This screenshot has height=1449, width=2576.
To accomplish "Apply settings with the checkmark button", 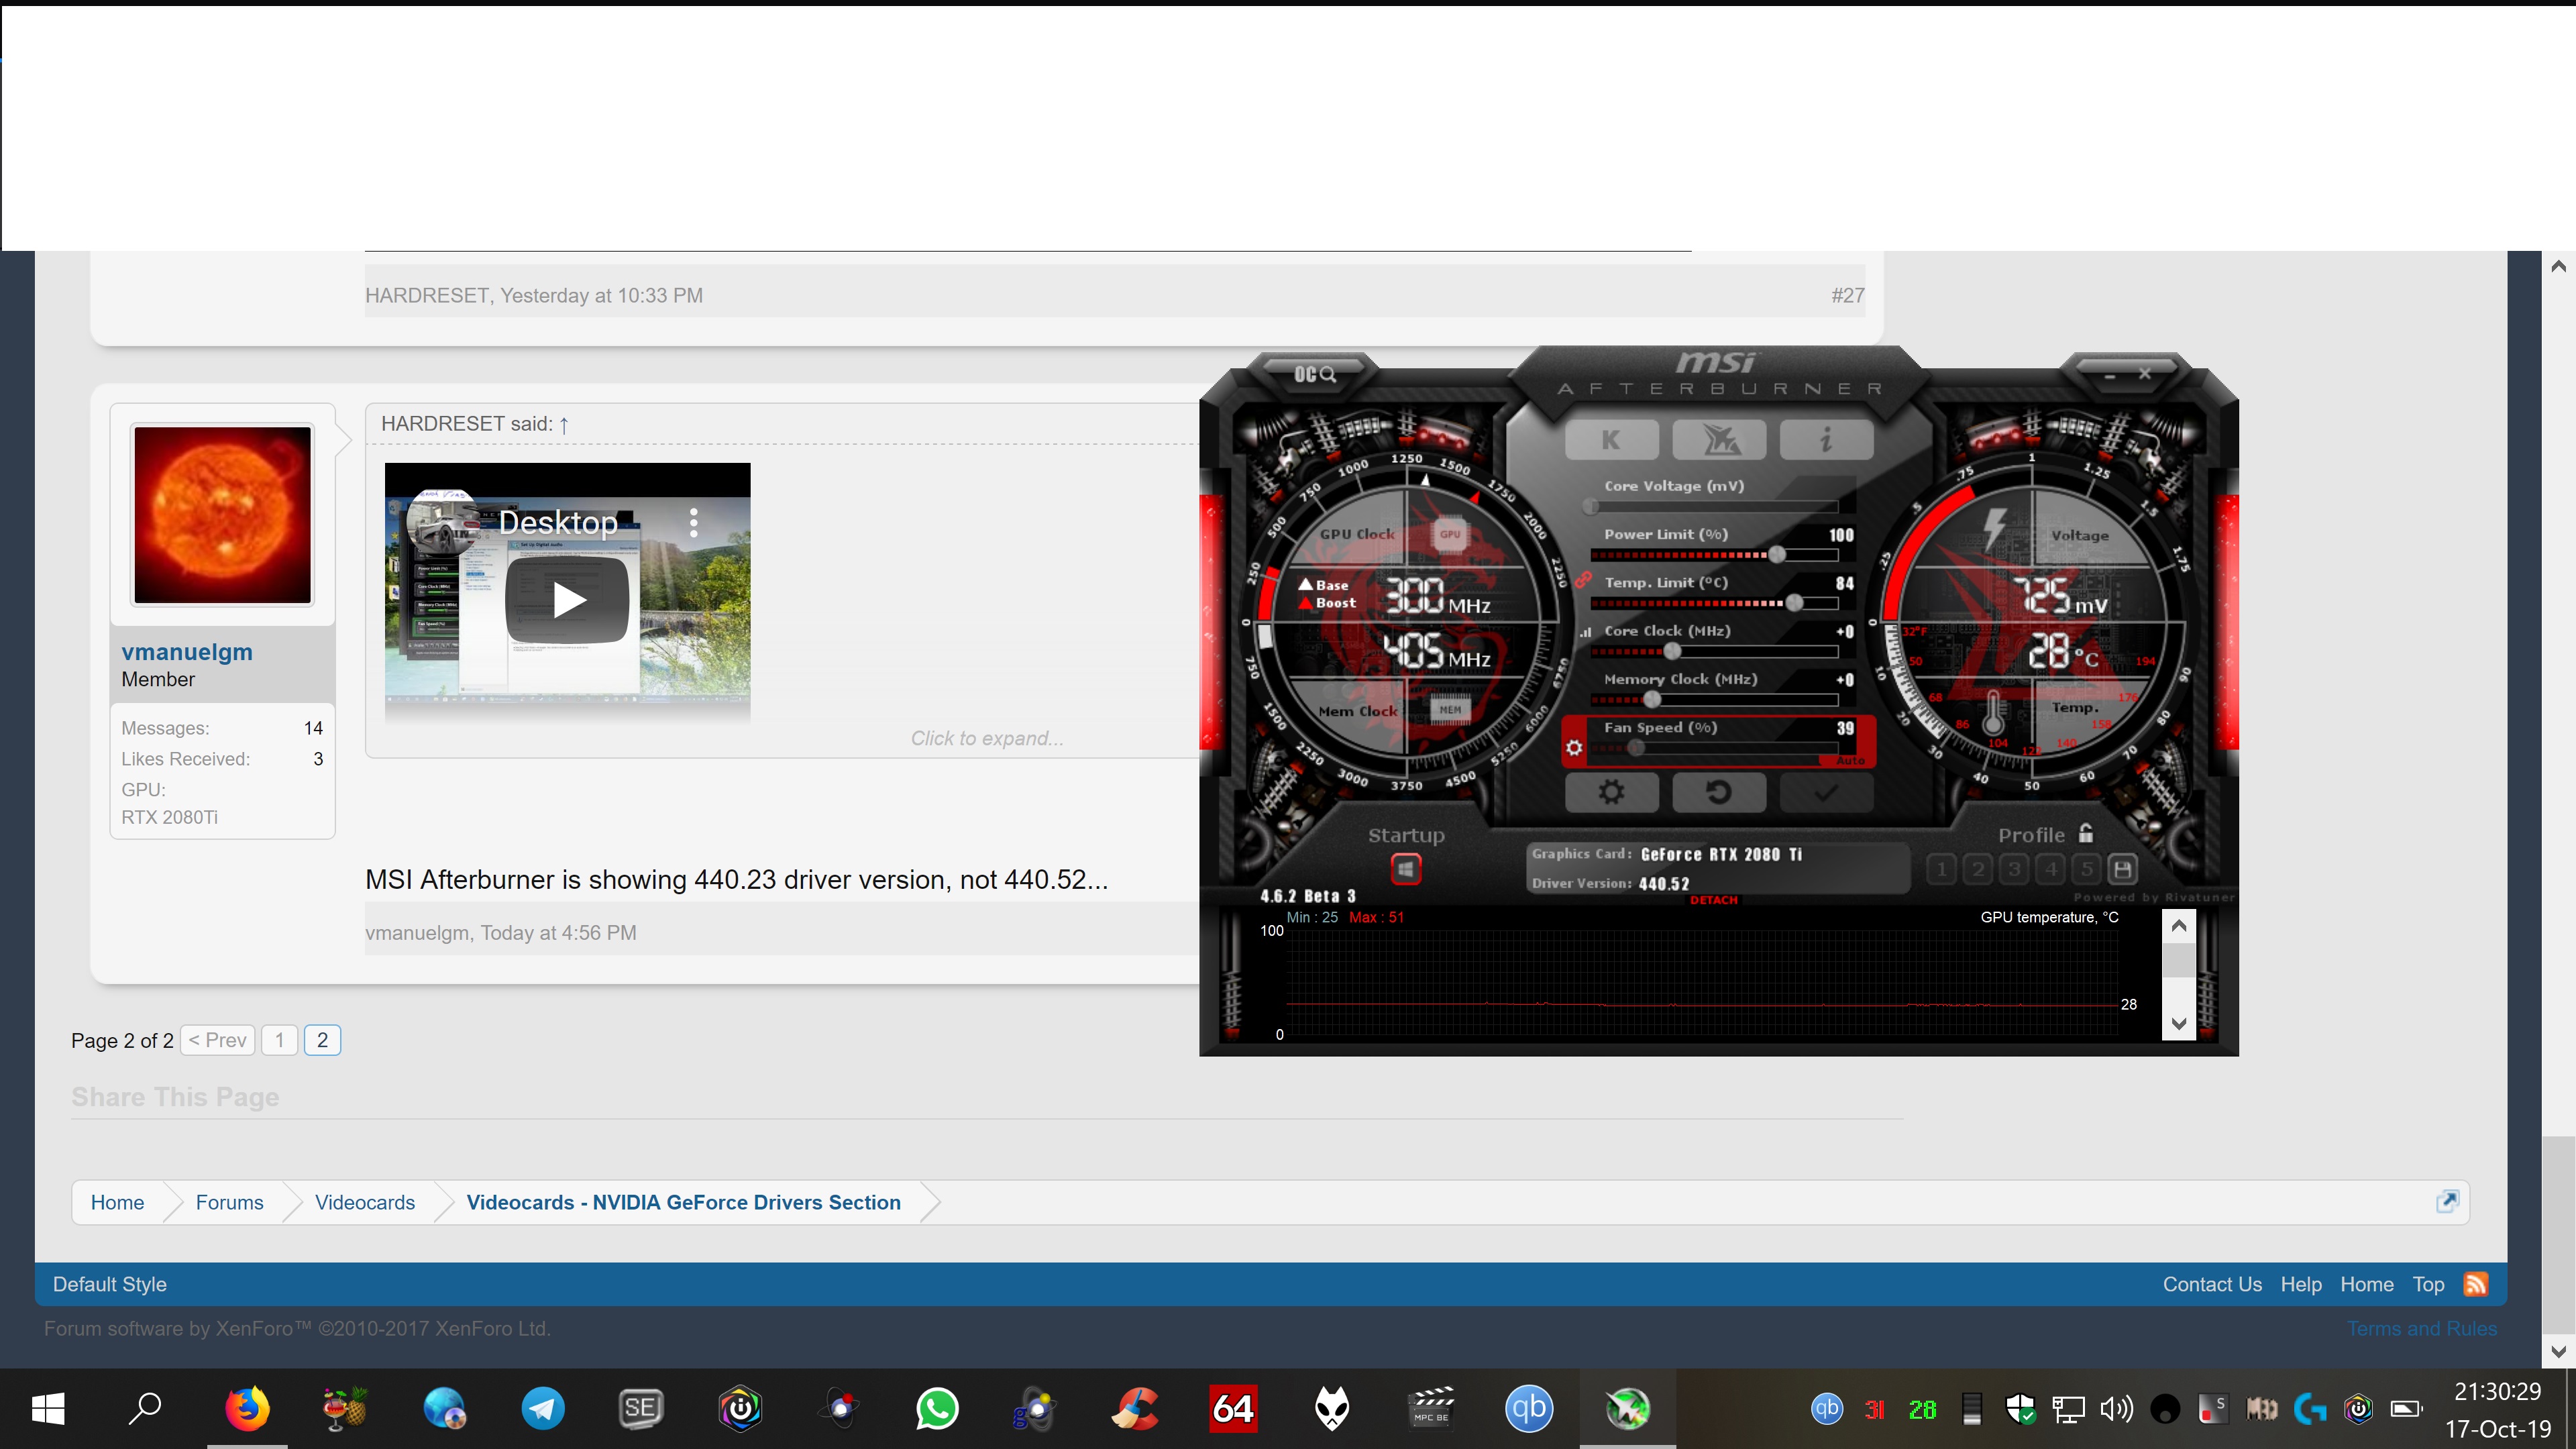I will [x=1826, y=793].
